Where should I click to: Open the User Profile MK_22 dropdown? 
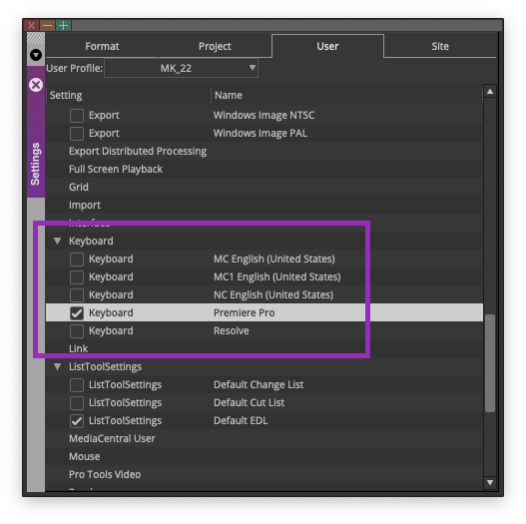(181, 68)
